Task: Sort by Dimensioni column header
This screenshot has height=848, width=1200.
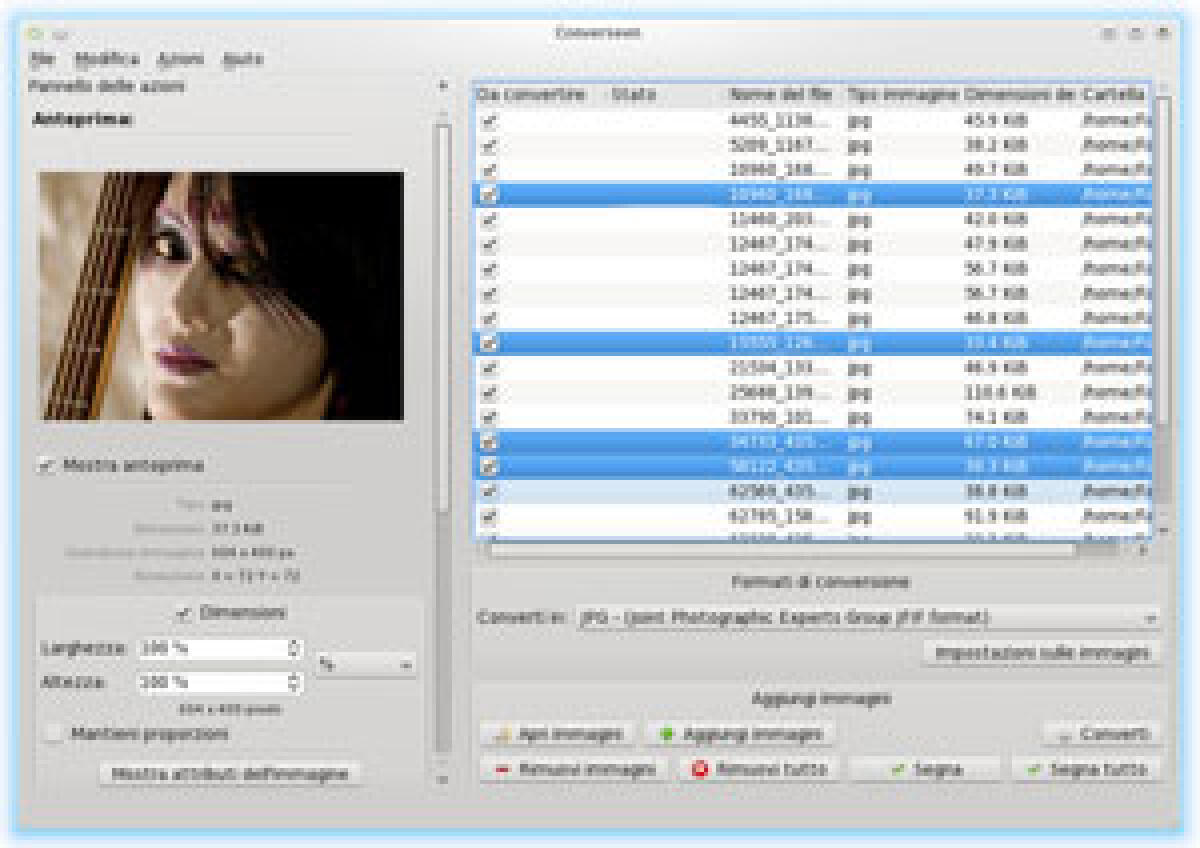Action: (1020, 95)
